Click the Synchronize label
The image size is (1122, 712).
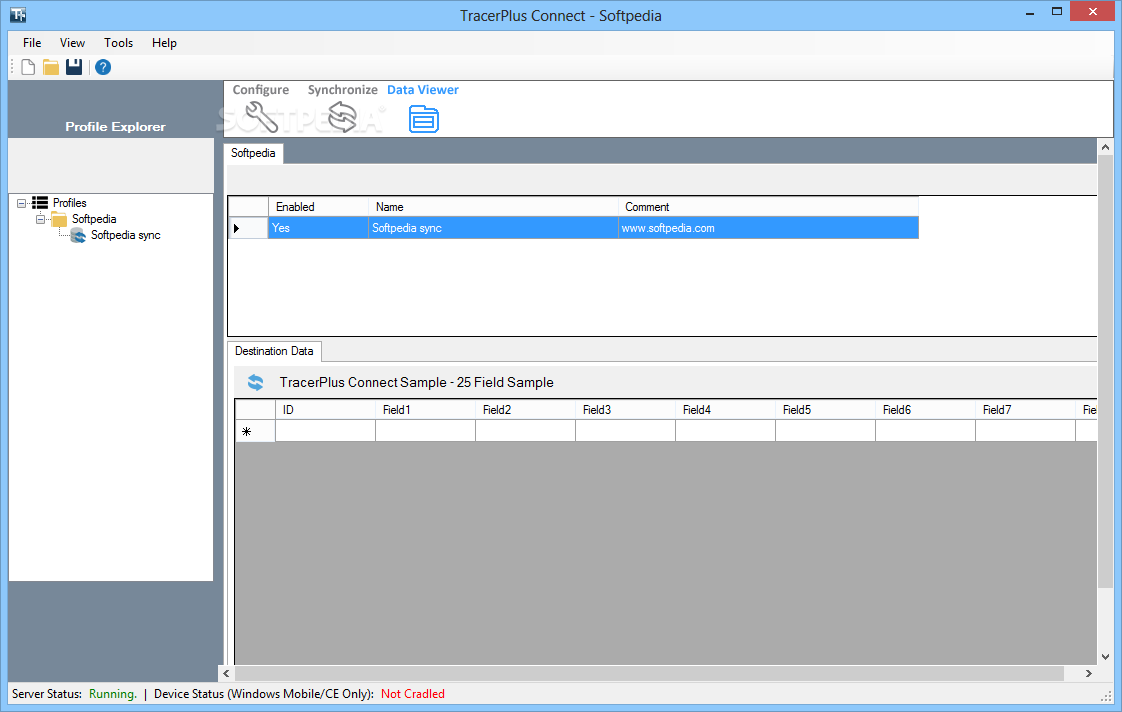point(343,89)
